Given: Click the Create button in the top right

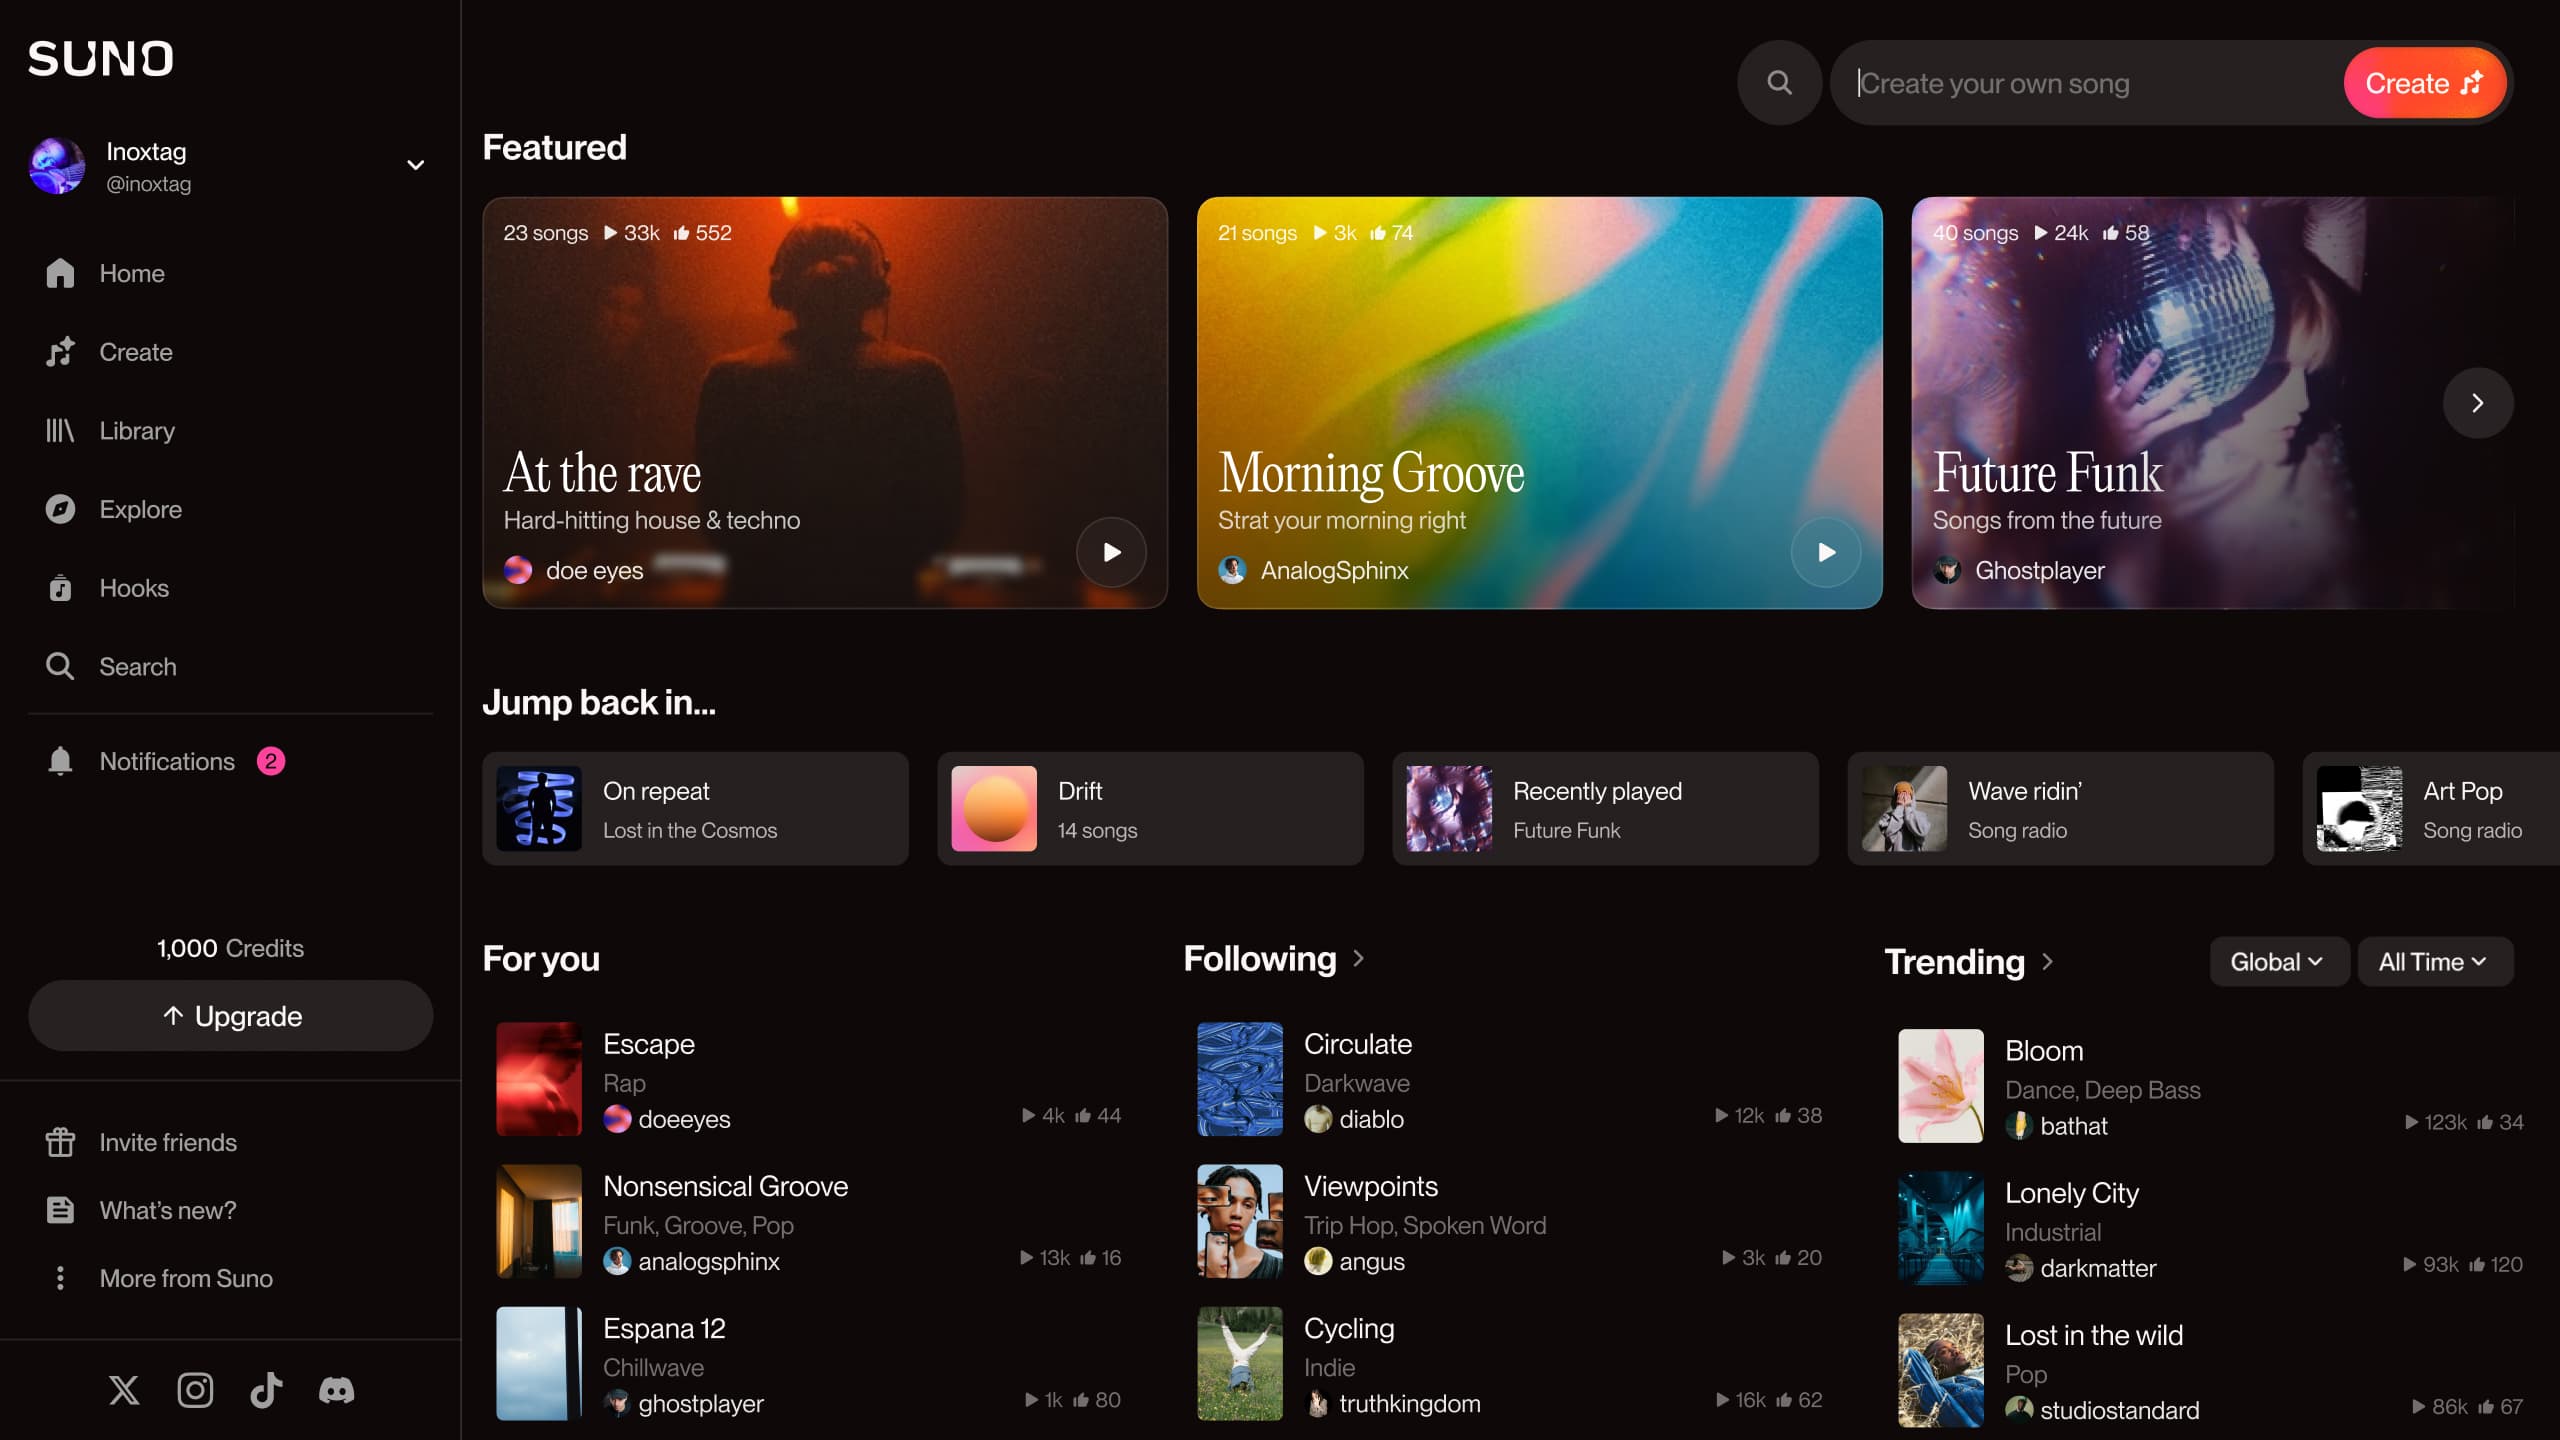Looking at the screenshot, I should [2424, 82].
